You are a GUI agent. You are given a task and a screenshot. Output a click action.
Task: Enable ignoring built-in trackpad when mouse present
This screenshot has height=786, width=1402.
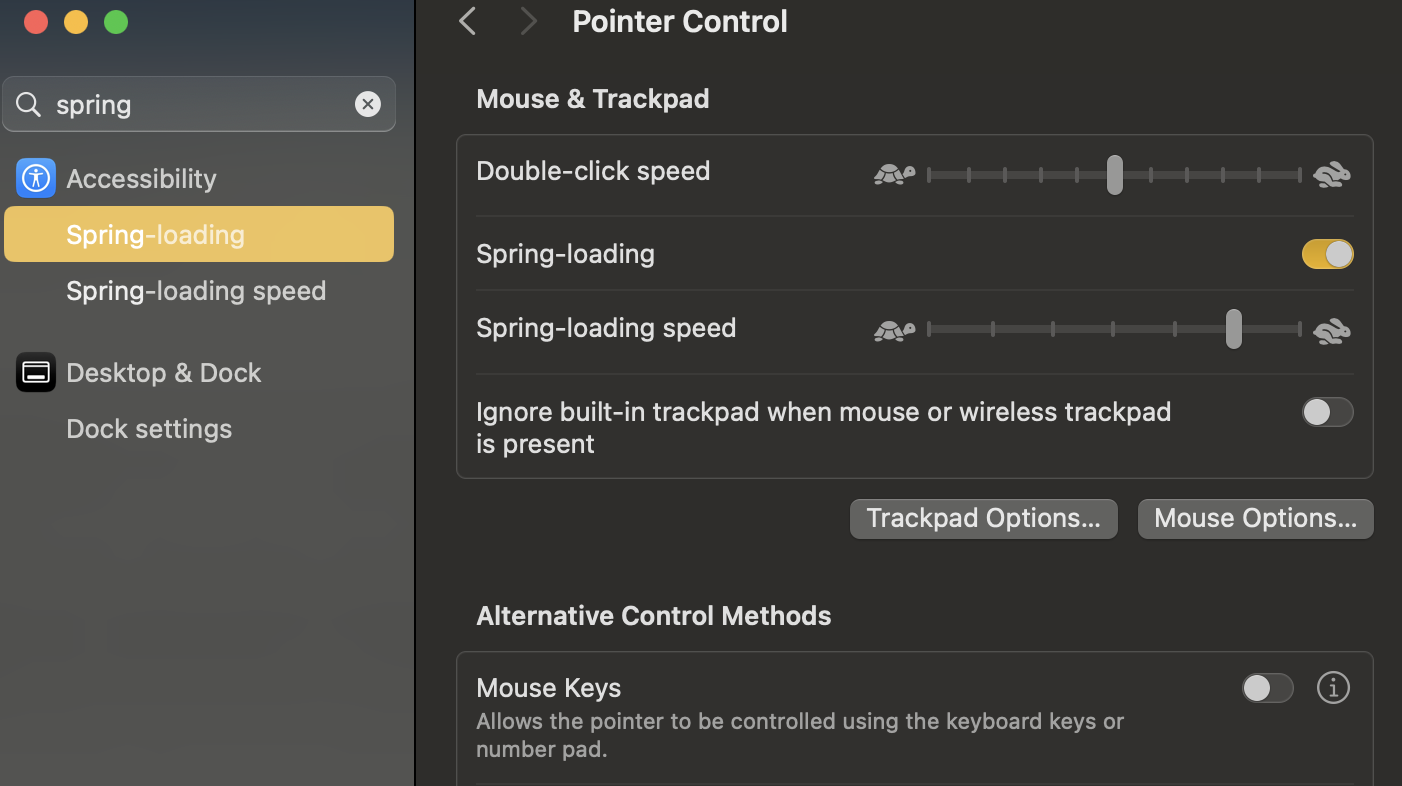coord(1327,412)
